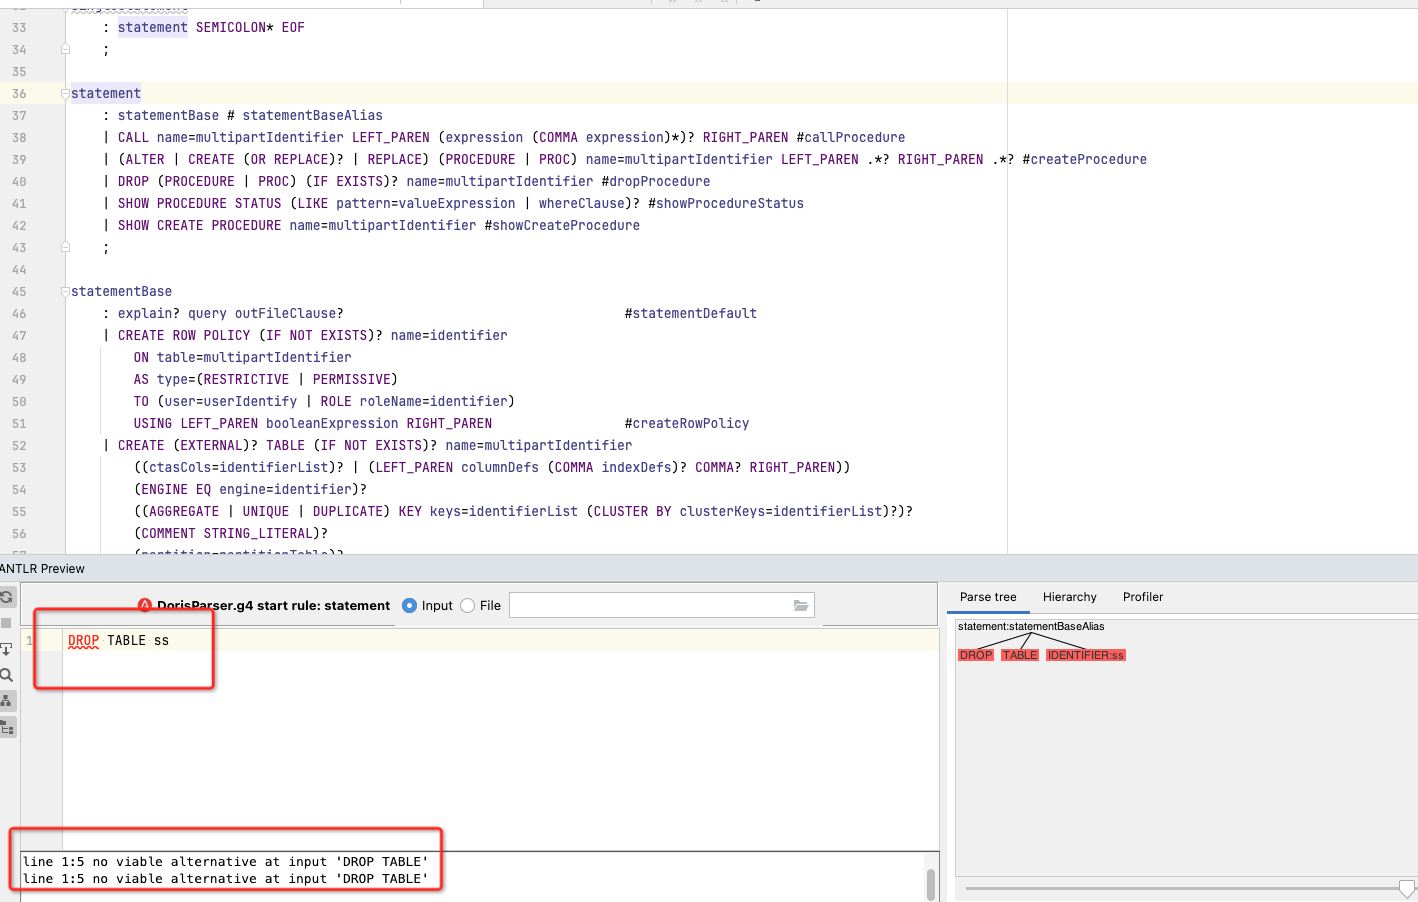Select the File radio button
This screenshot has height=902, width=1418.
click(467, 605)
